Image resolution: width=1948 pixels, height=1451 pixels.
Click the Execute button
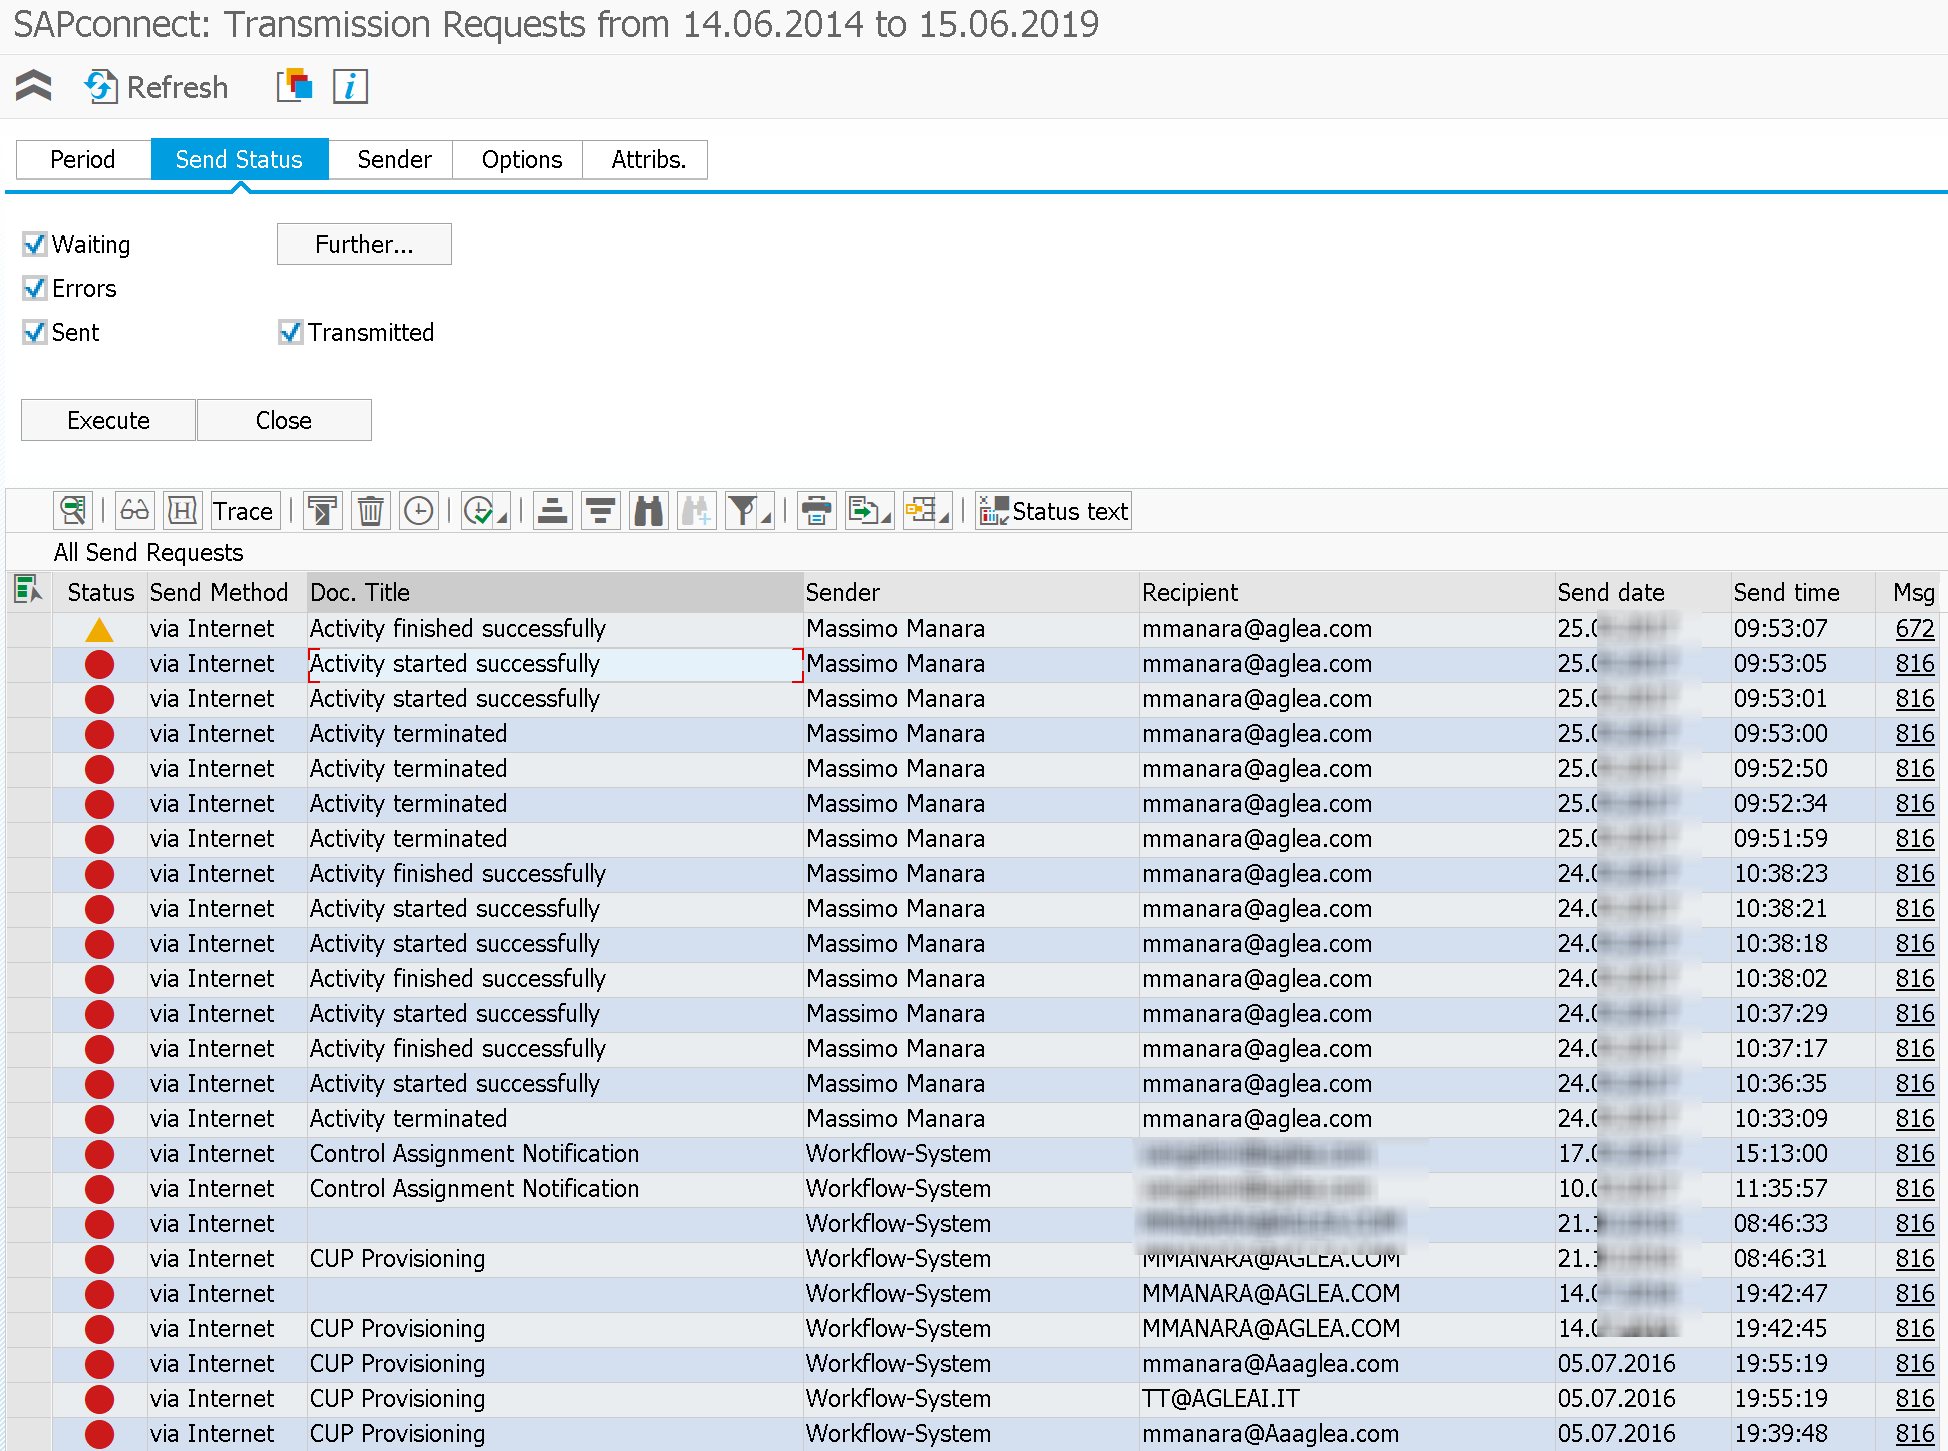pos(108,420)
